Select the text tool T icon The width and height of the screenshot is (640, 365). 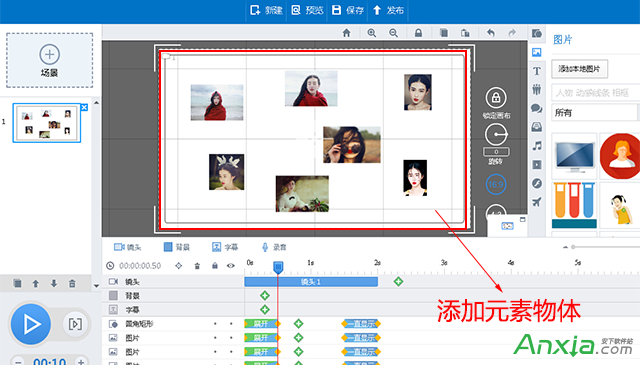point(537,71)
